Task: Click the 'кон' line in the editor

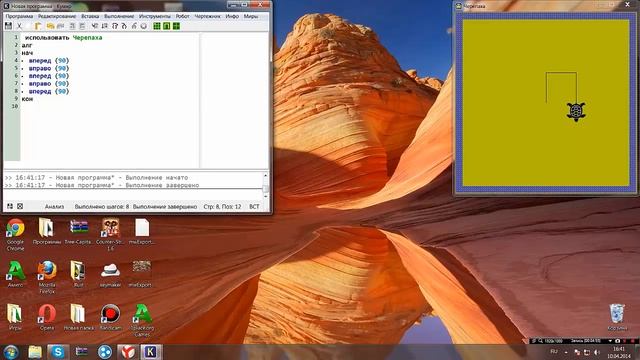Action: [27, 99]
